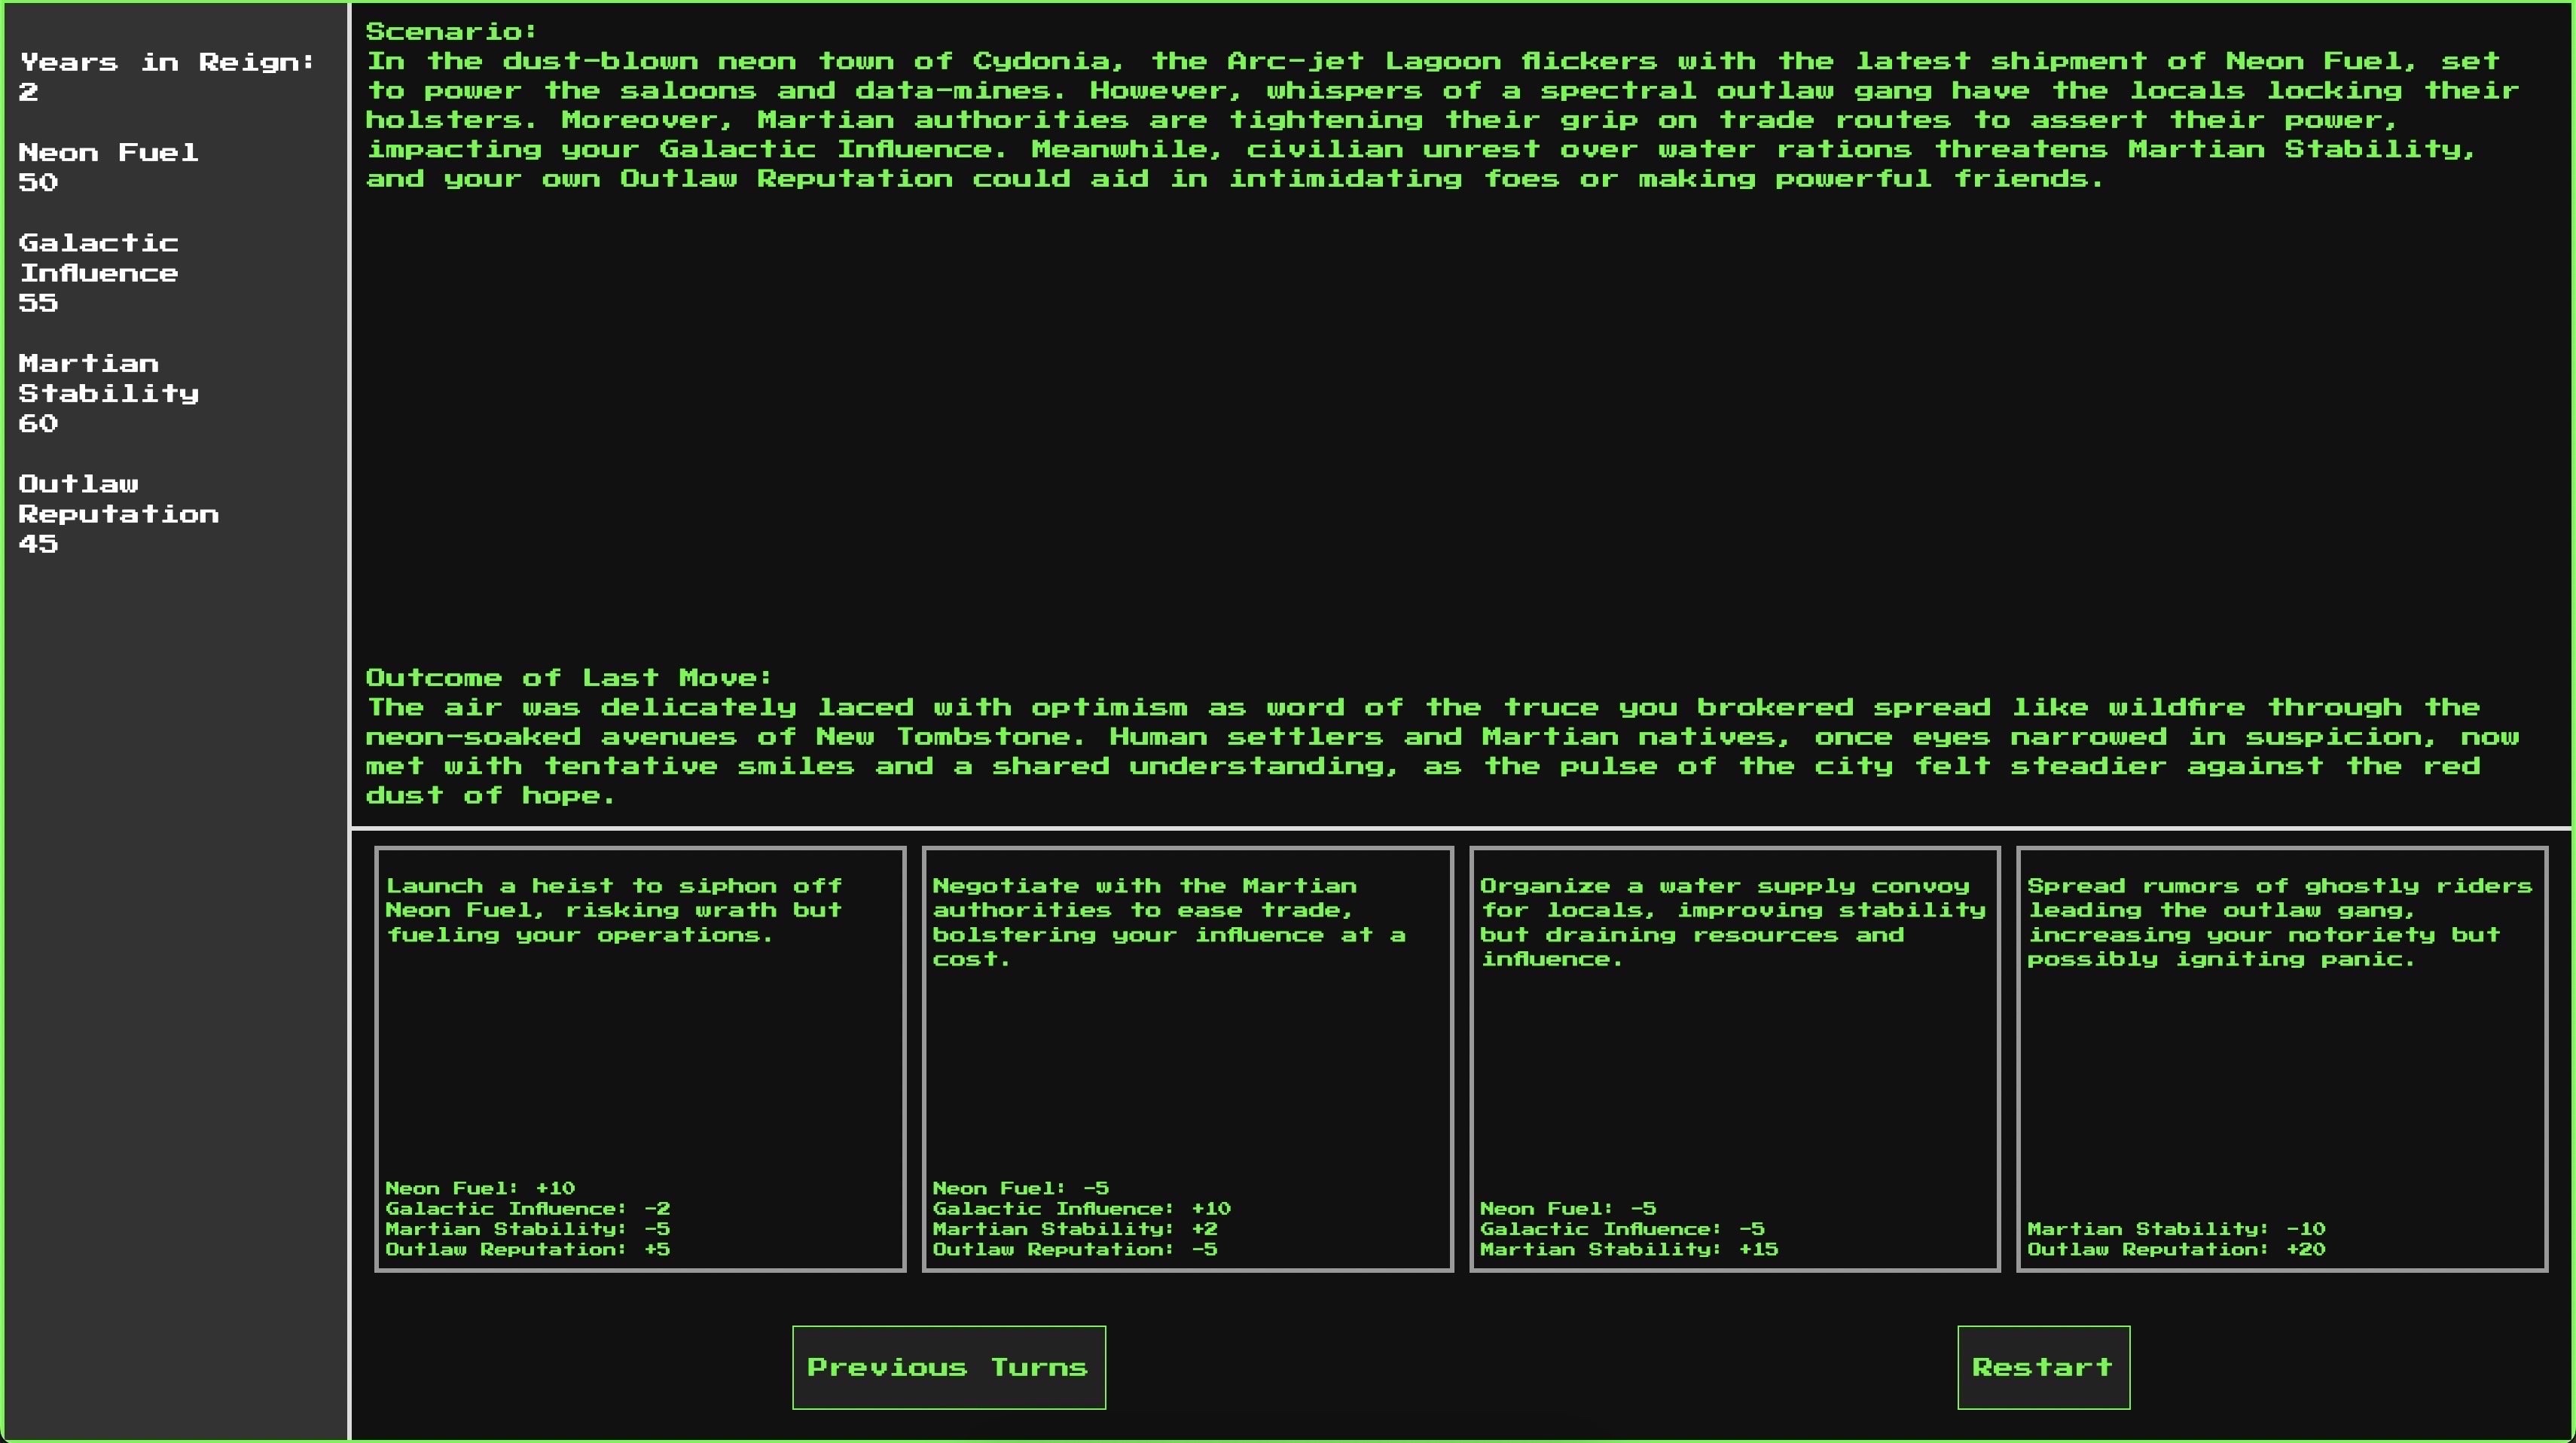Click the Galactic Influence +10 effect line
The width and height of the screenshot is (2576, 1443).
tap(1081, 1208)
